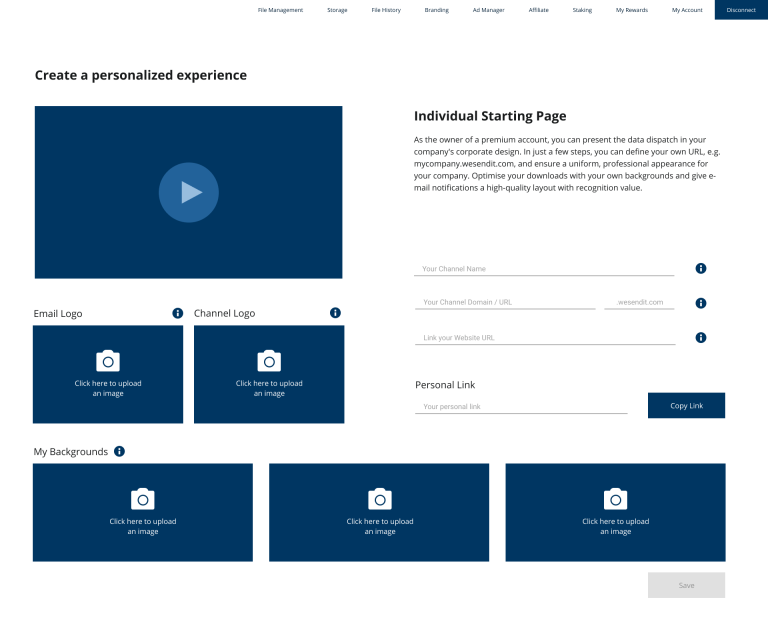This screenshot has height=624, width=768.
Task: Click camera icon in third background tile
Action: click(615, 499)
